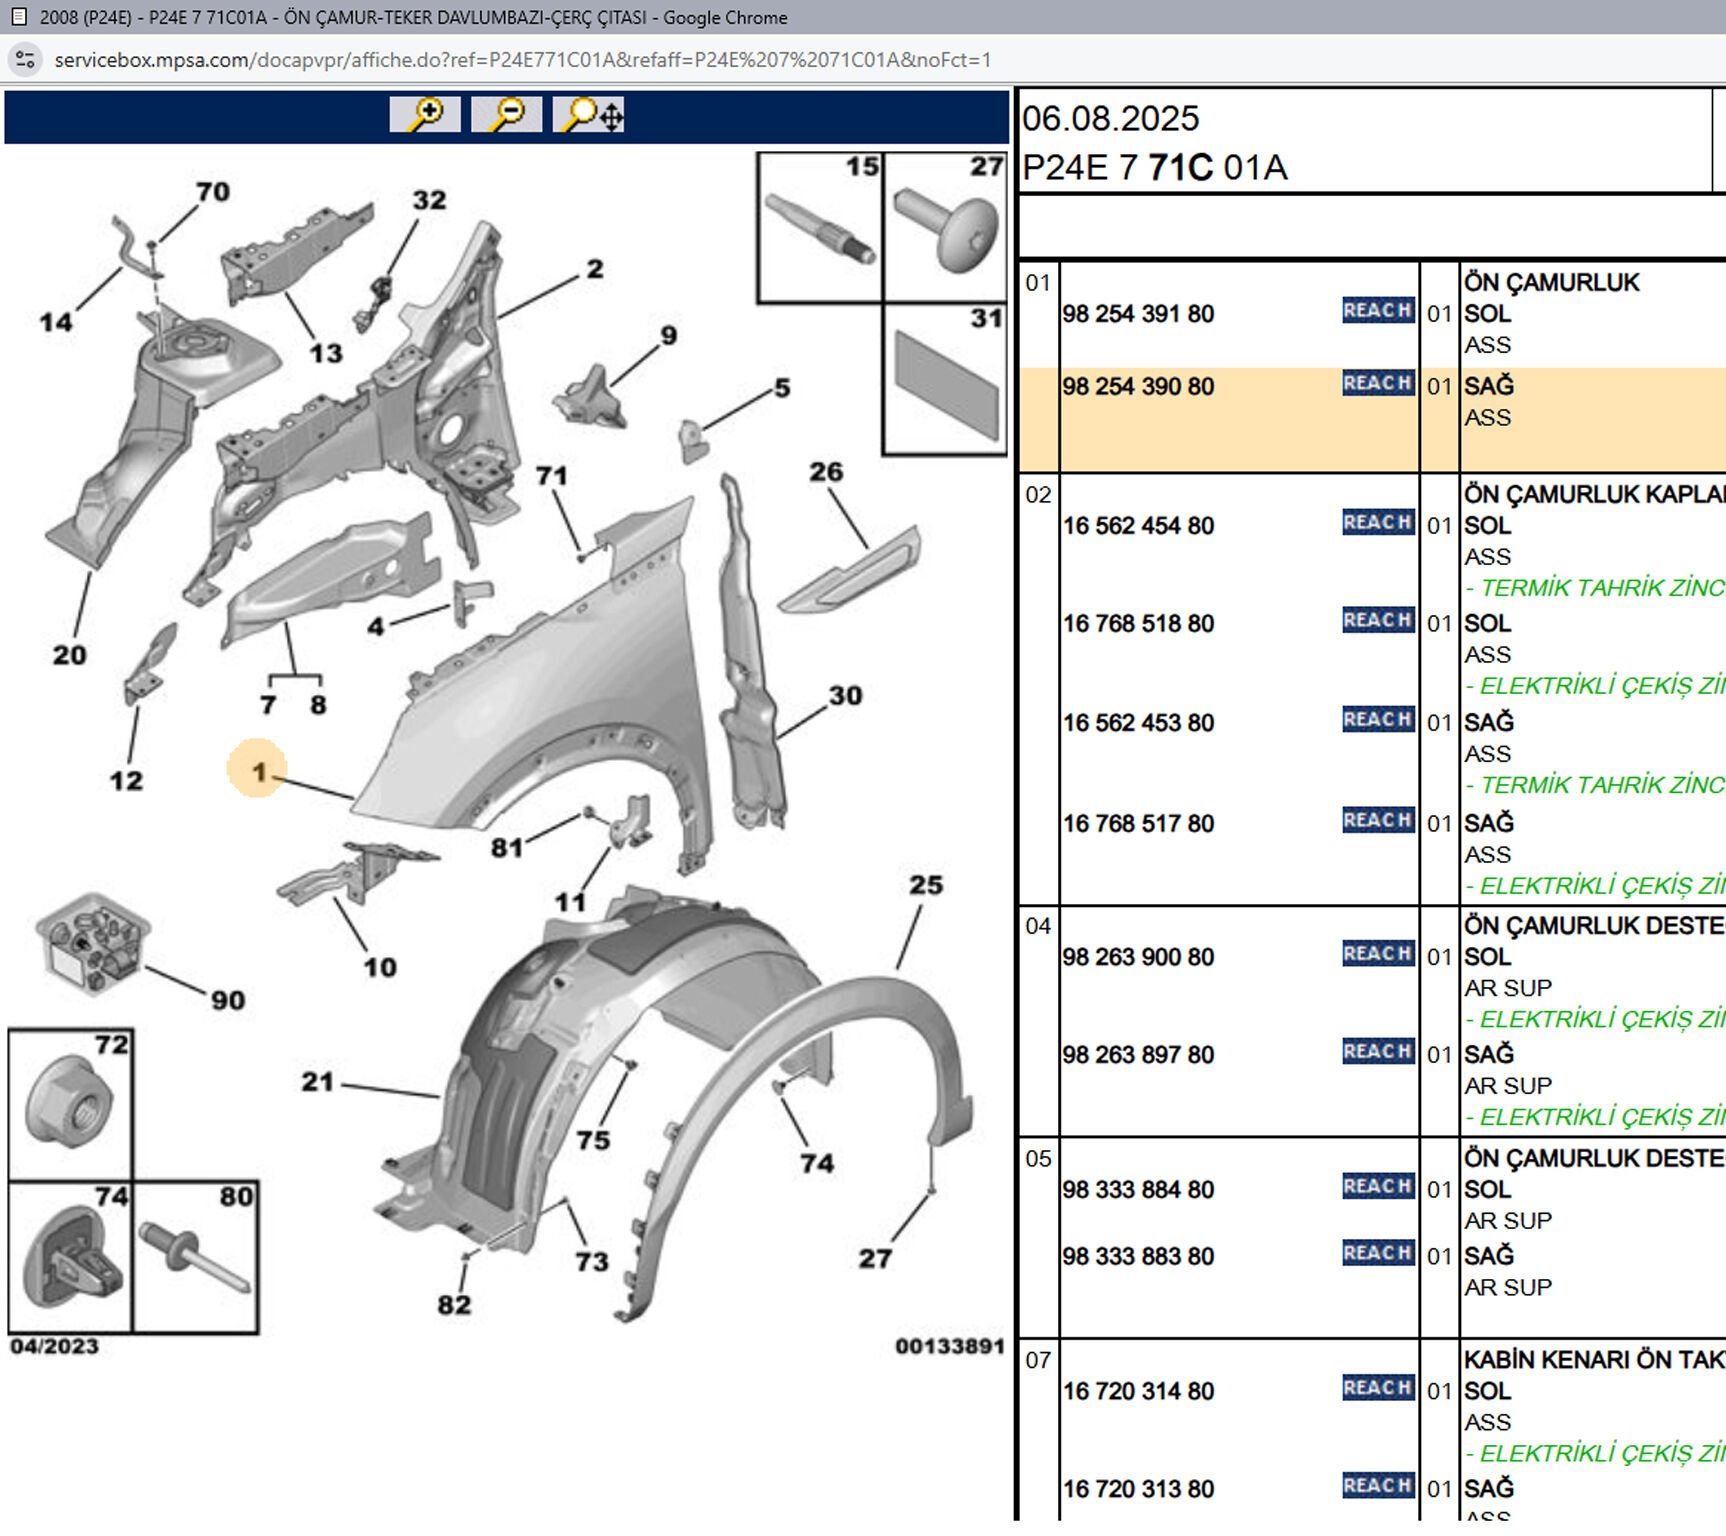Viewport: 1726px width, 1536px height.
Task: Click REACH badge for part 98 254 391 80
Action: click(x=1377, y=311)
